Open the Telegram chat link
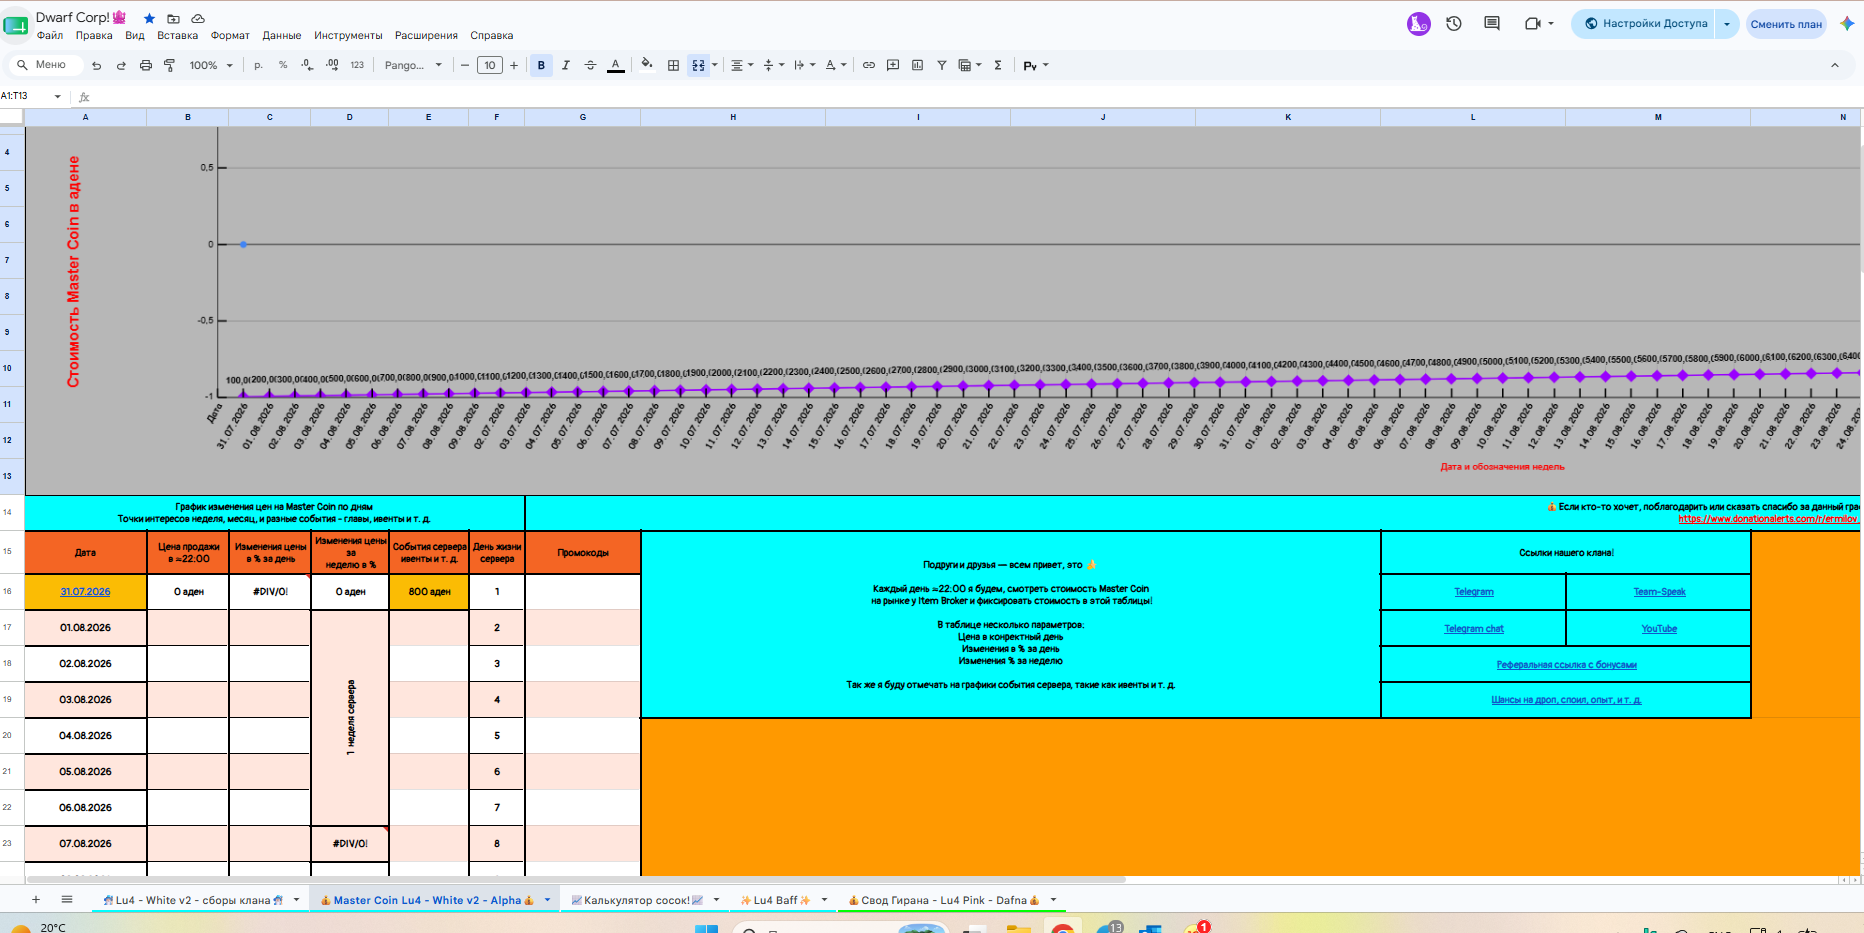The height and width of the screenshot is (933, 1864). (1474, 629)
